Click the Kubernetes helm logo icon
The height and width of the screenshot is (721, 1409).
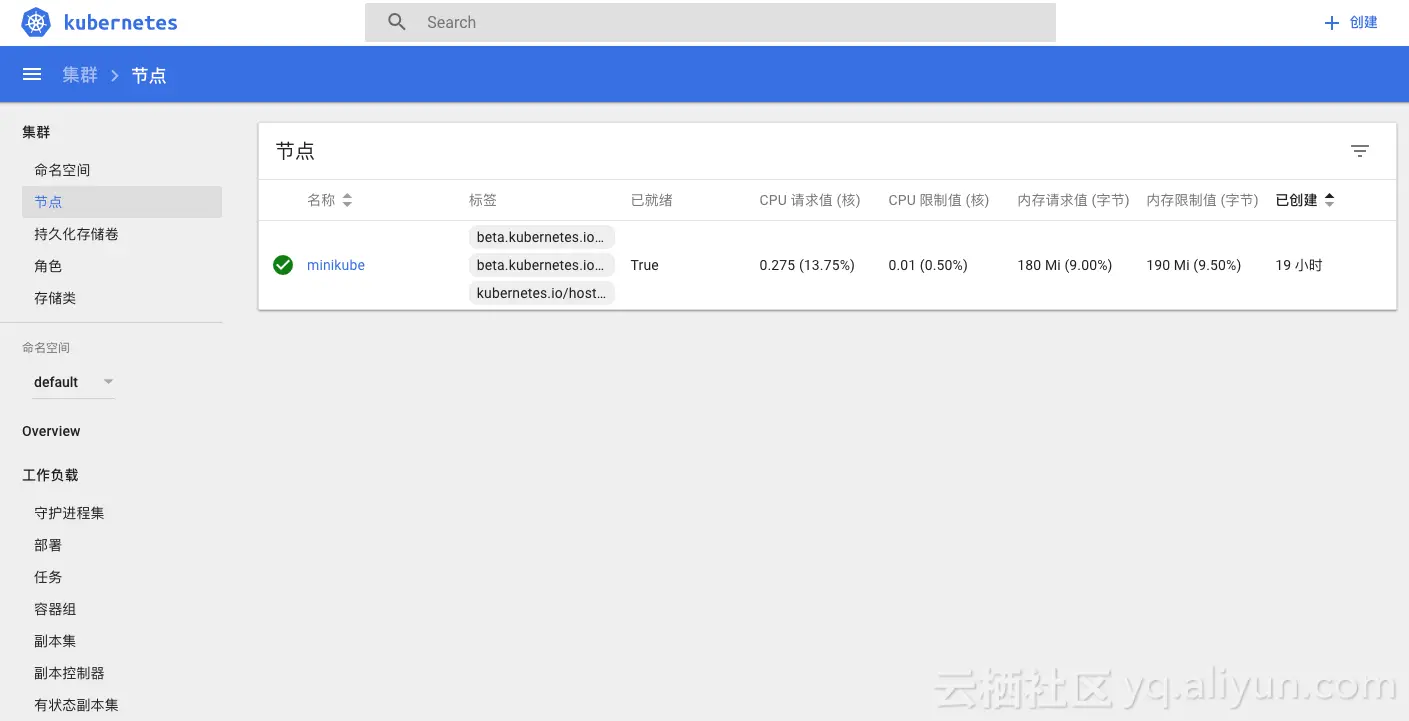(36, 22)
